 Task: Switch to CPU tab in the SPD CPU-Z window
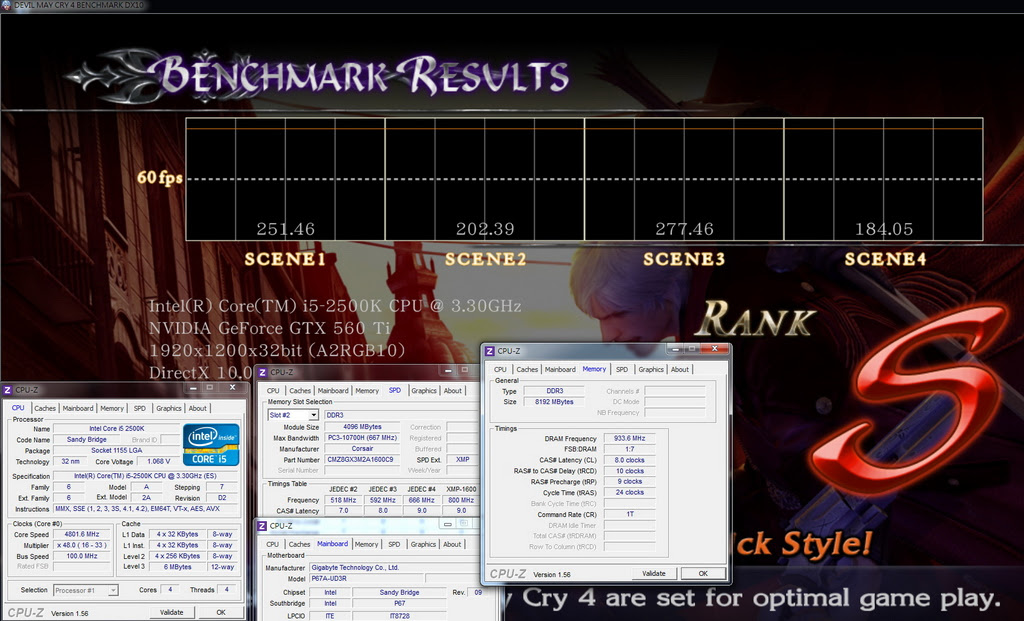[273, 390]
